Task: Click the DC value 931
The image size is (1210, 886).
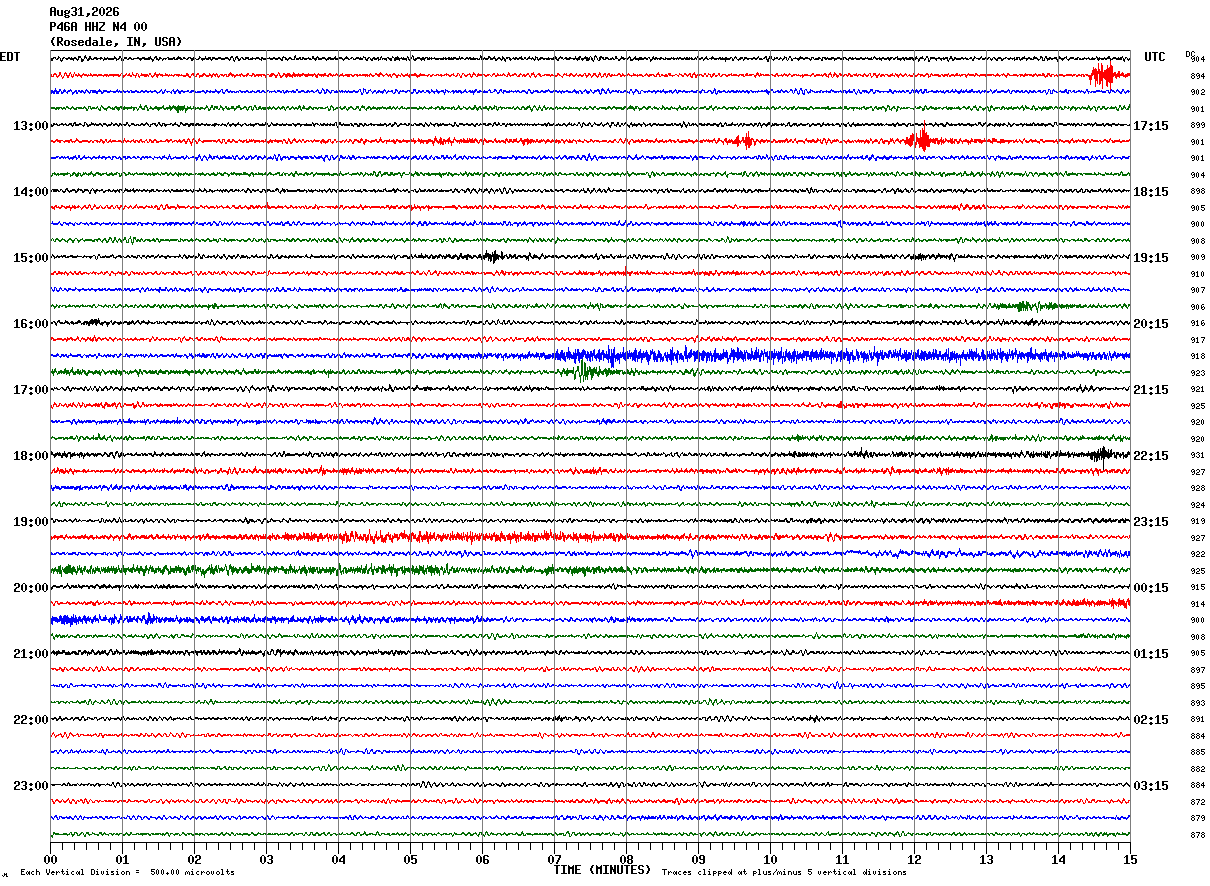Action: pos(1197,455)
